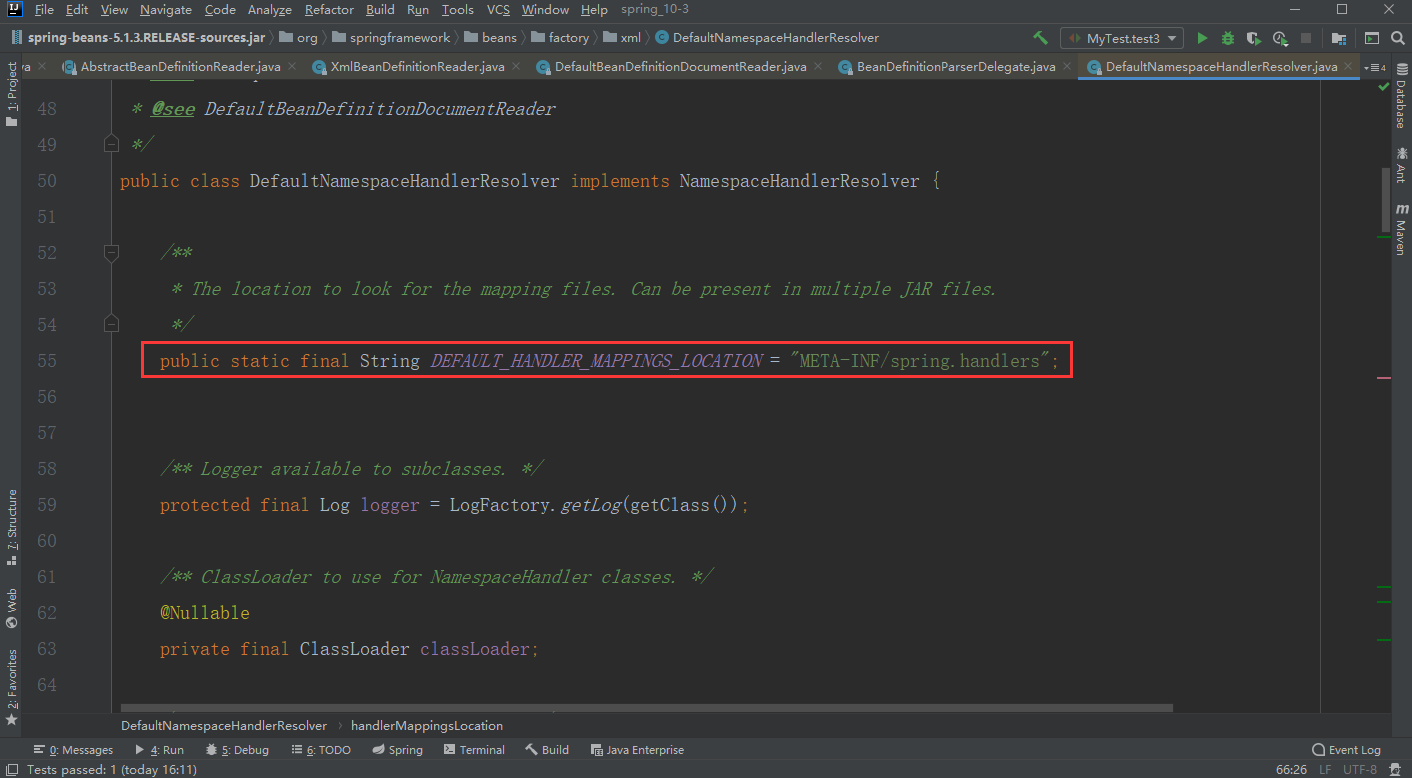Show hidden editor tabs list dropdown
1412x778 pixels.
click(x=1373, y=67)
